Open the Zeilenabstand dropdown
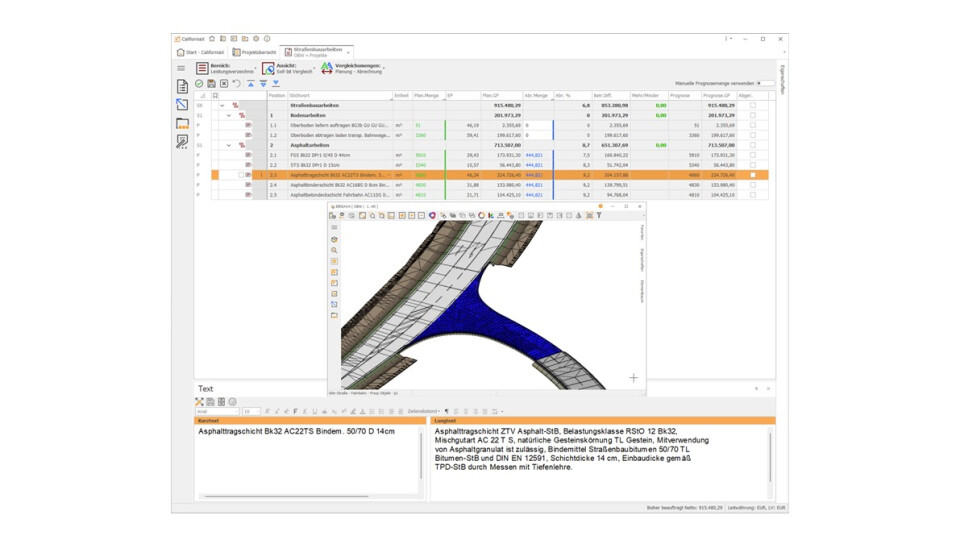Image resolution: width=960 pixels, height=540 pixels. tap(424, 411)
